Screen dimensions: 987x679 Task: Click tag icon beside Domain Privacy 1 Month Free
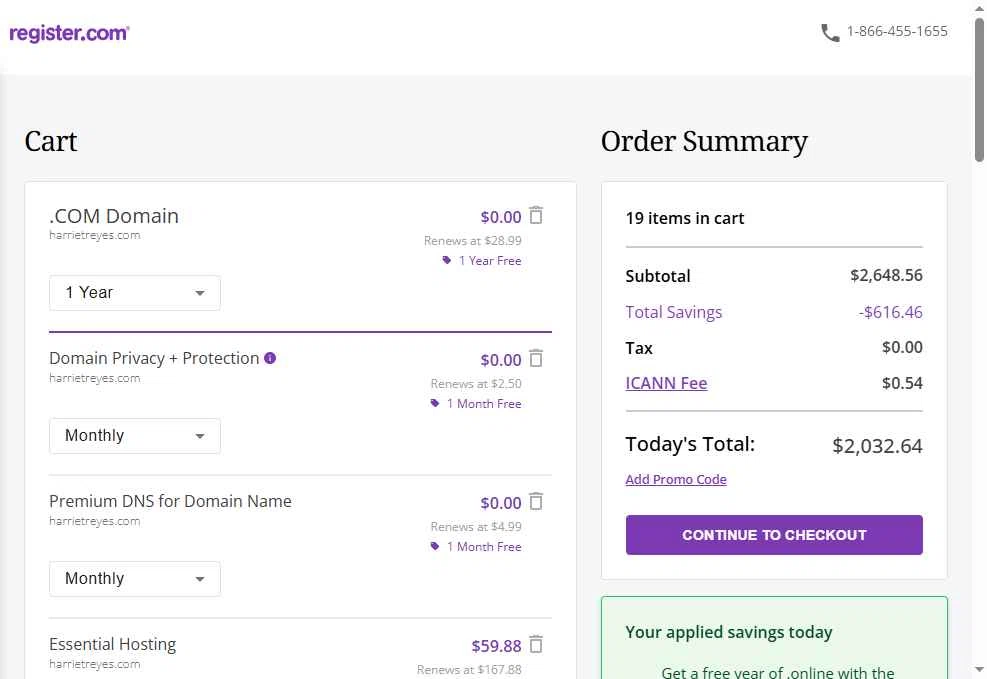pos(434,403)
